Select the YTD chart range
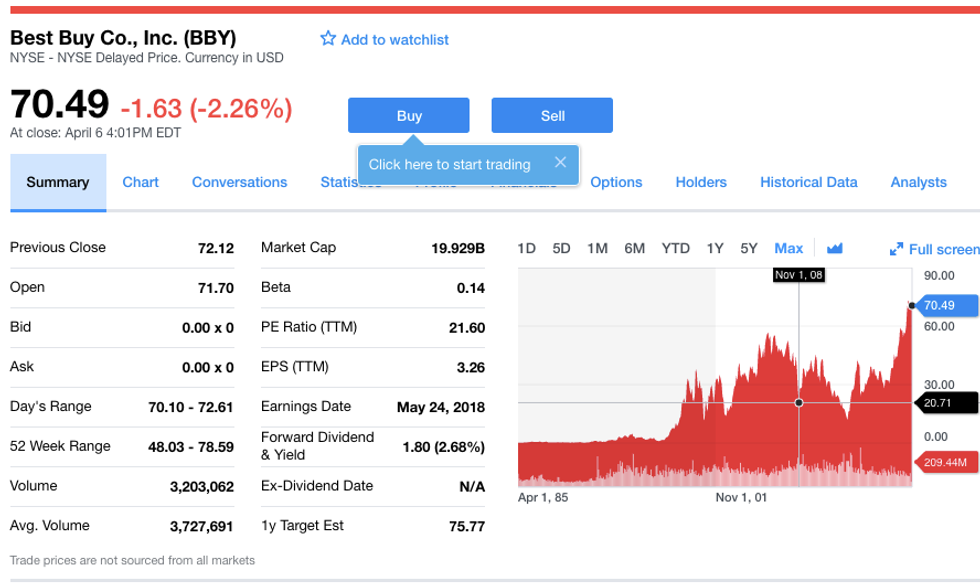The height and width of the screenshot is (584, 980). click(675, 248)
